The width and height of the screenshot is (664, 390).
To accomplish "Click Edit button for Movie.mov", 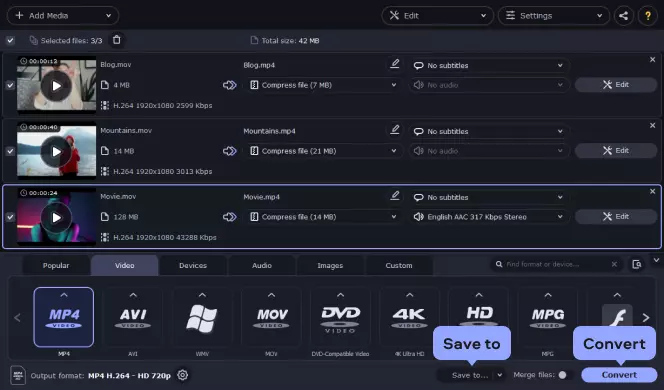I will (616, 217).
